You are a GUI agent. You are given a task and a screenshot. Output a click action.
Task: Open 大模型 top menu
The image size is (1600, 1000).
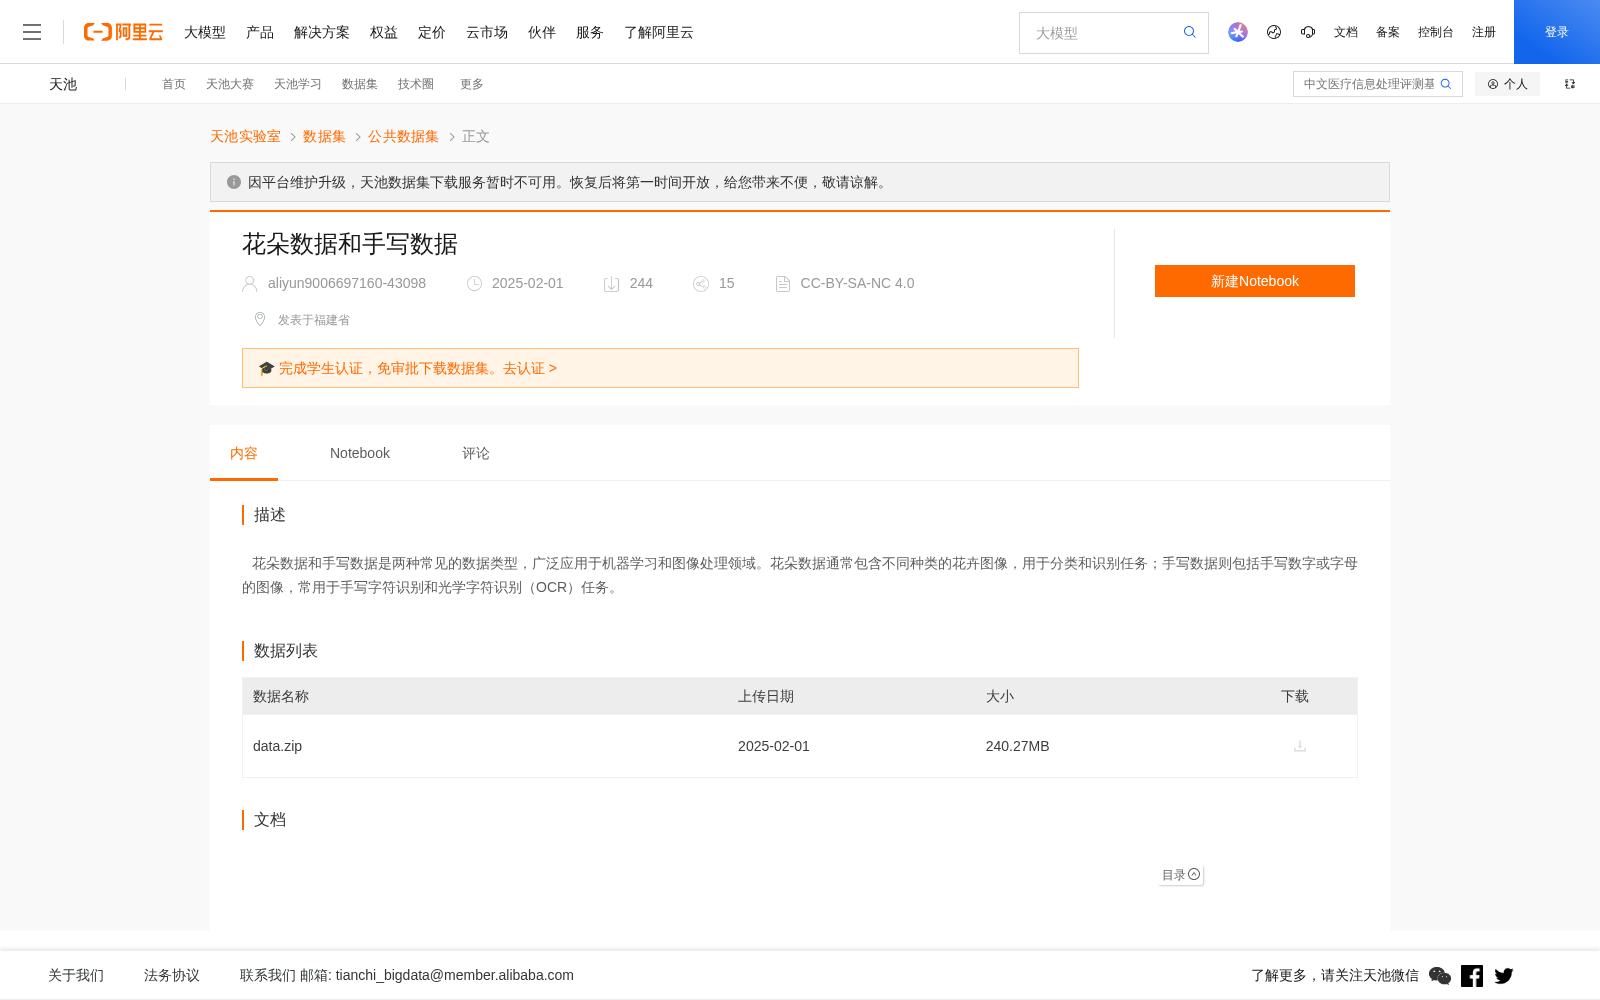point(205,32)
